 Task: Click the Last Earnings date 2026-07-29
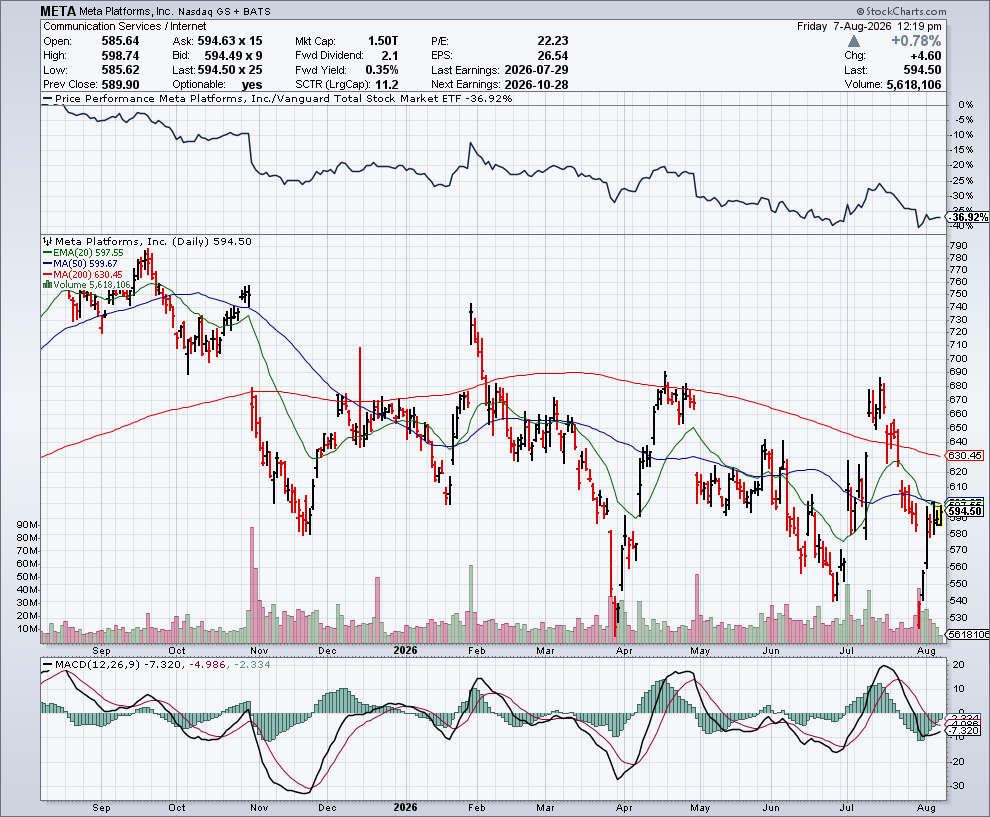537,70
